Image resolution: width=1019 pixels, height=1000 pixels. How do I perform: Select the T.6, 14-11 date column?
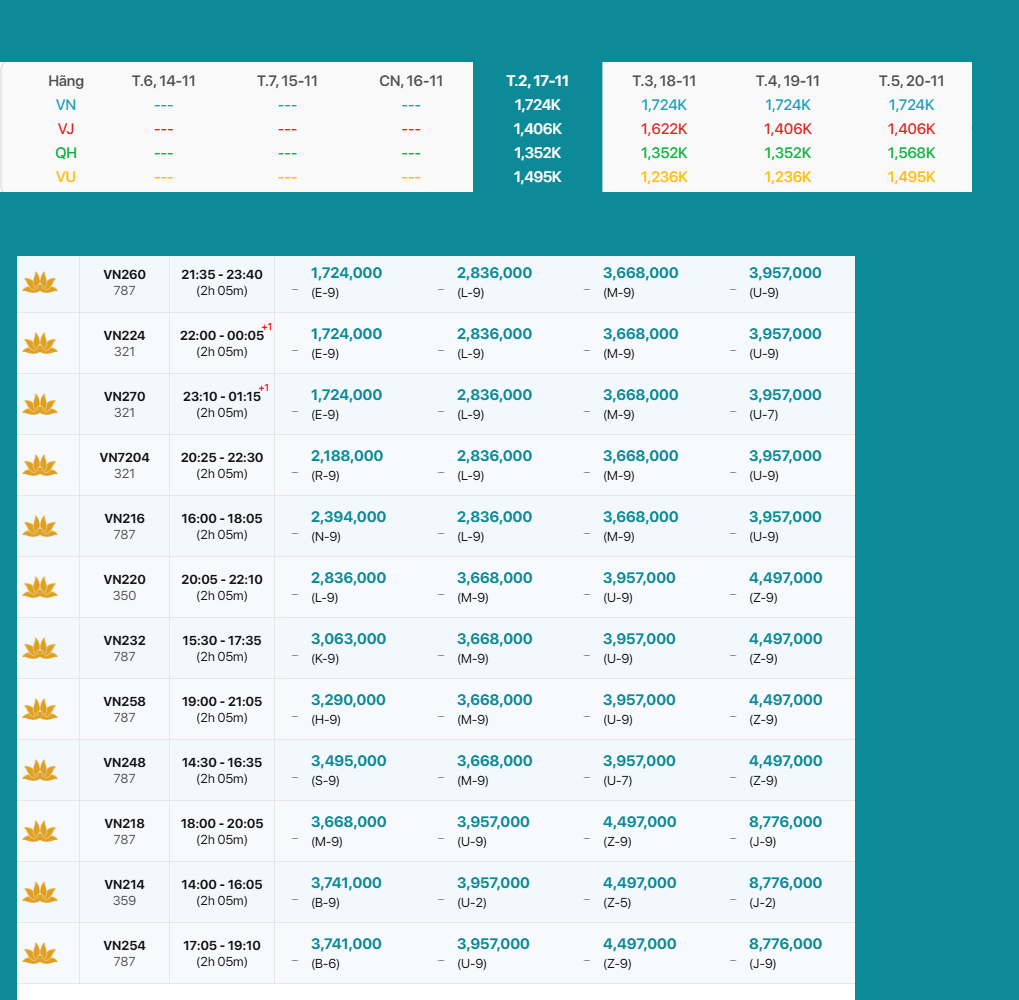(x=164, y=81)
